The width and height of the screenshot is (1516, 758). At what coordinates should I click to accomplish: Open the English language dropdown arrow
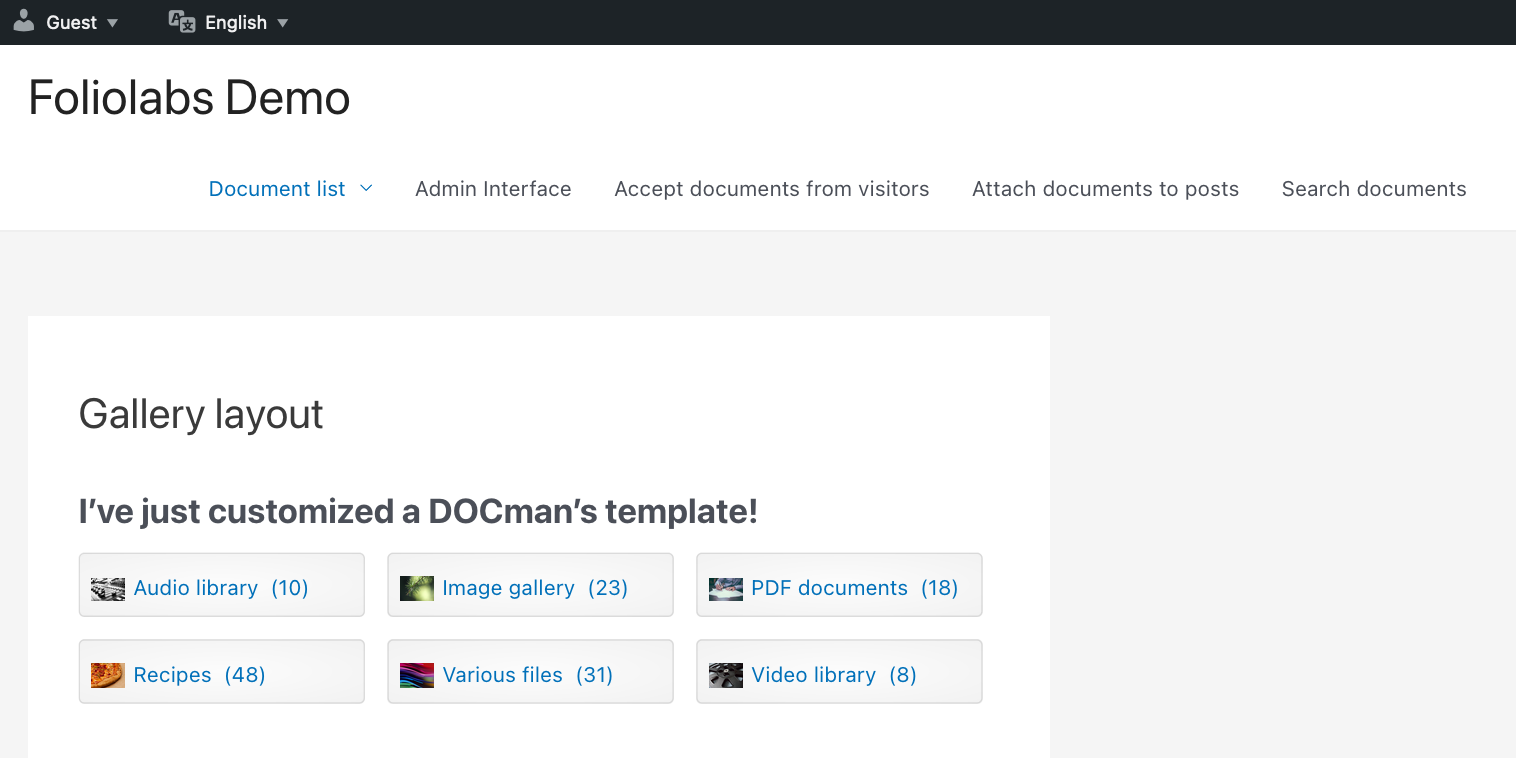click(x=282, y=23)
